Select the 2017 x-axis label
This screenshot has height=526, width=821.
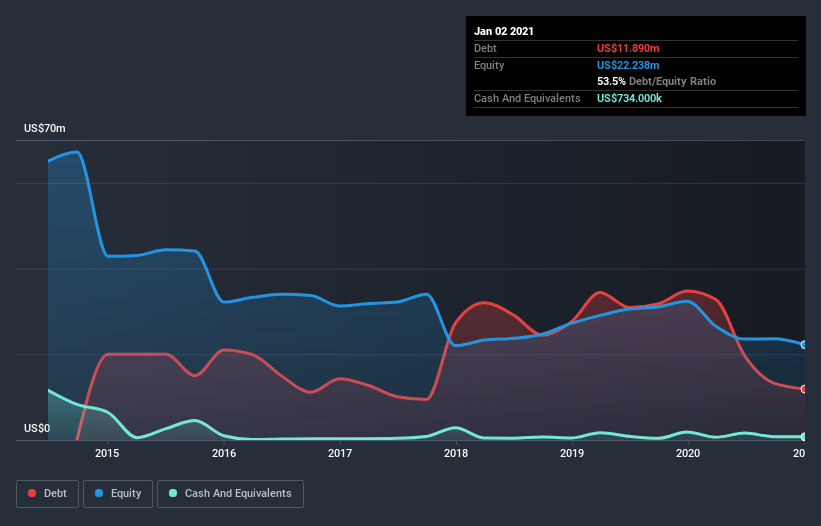pyautogui.click(x=340, y=453)
